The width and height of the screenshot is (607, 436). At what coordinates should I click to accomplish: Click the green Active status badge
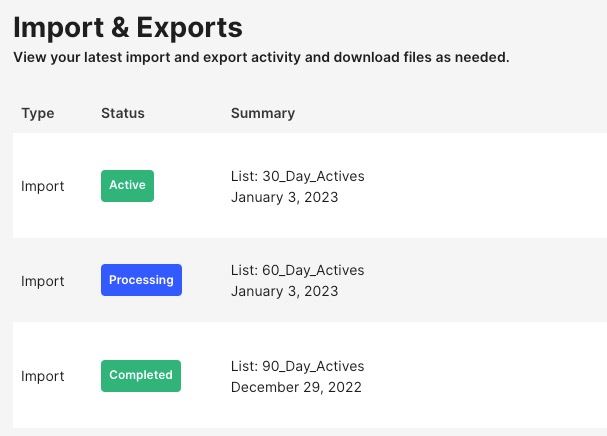point(127,186)
